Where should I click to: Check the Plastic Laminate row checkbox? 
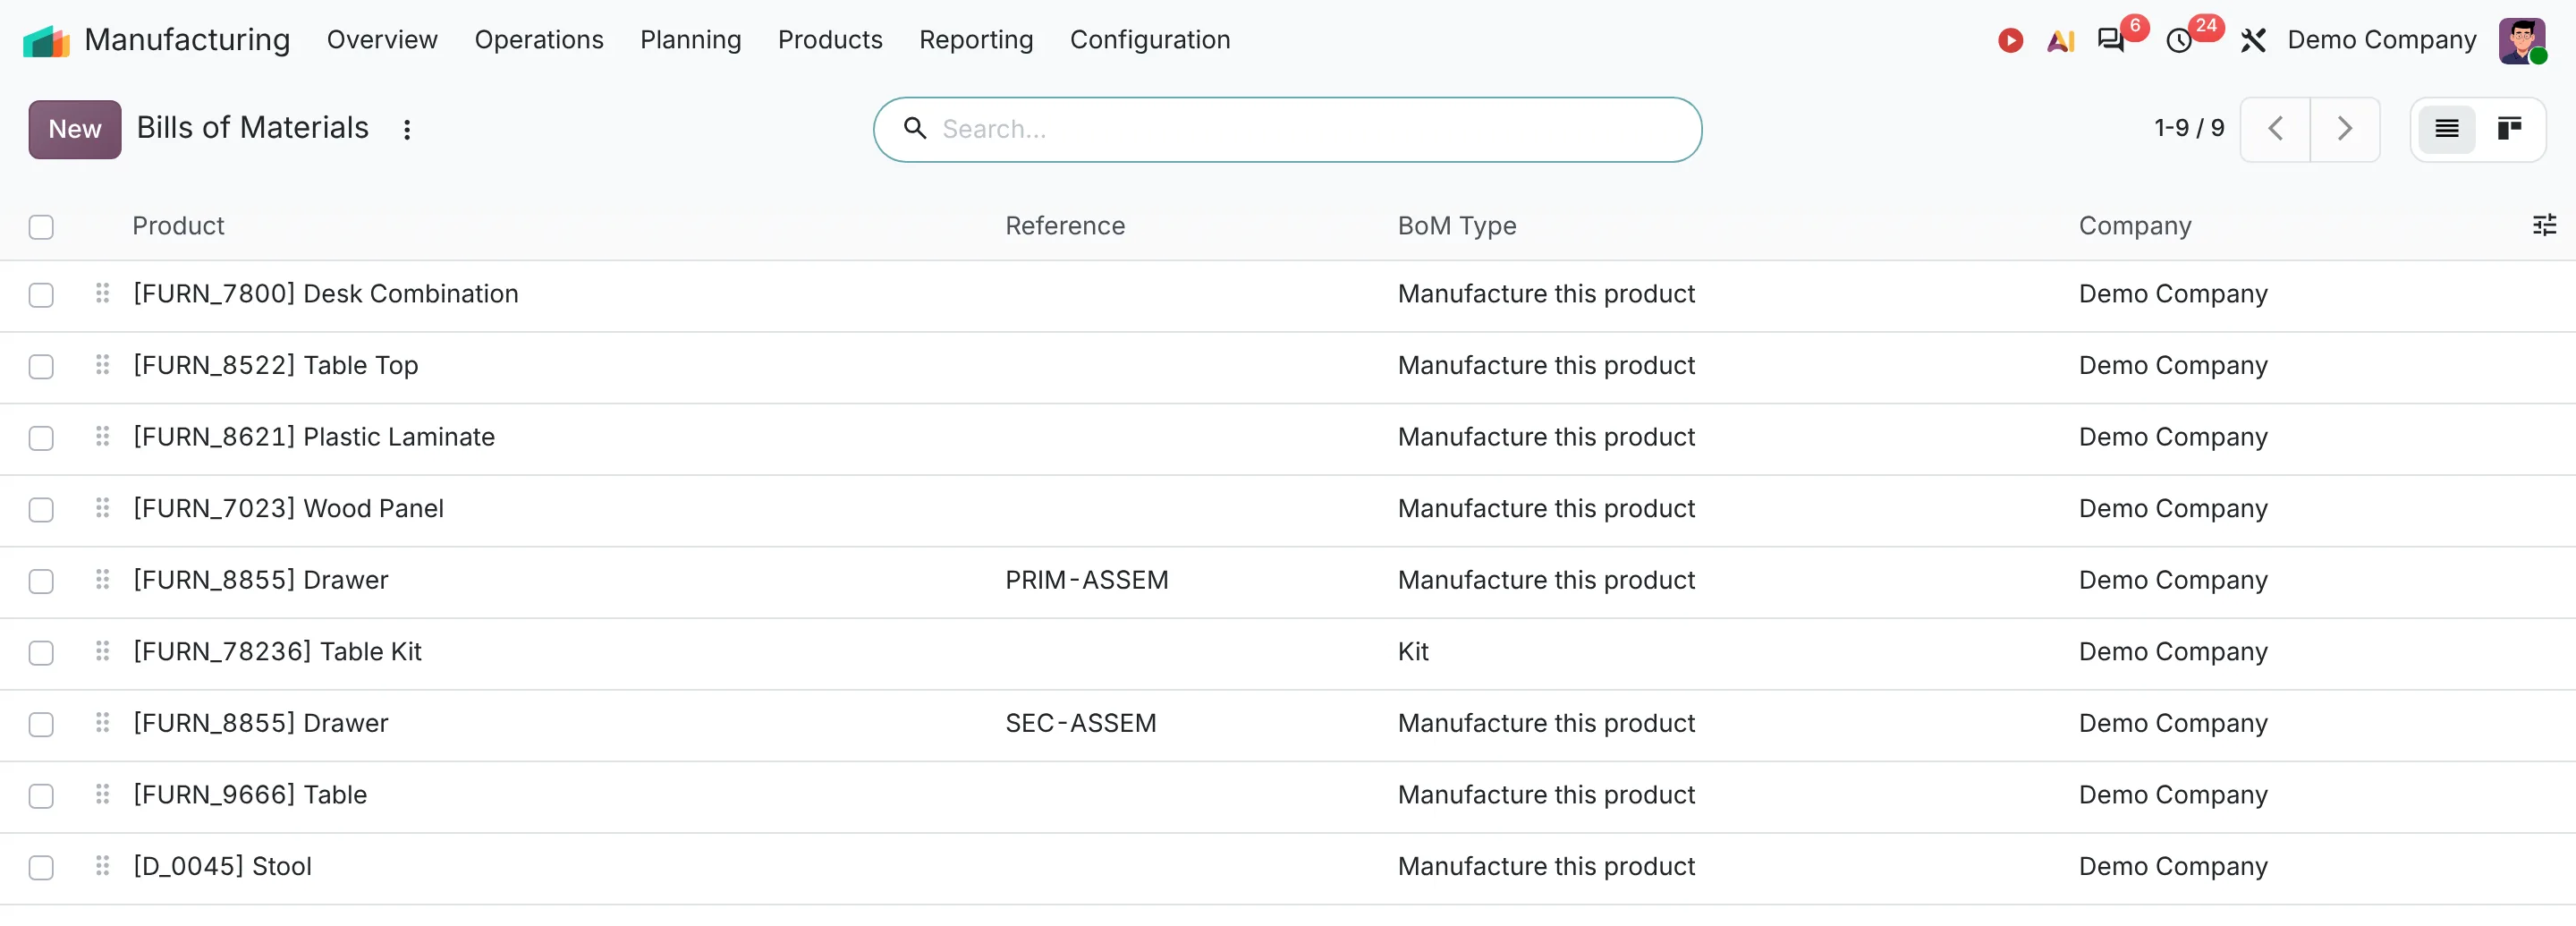[41, 438]
